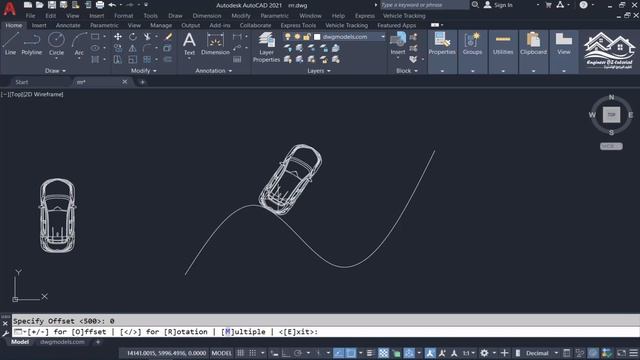Viewport: 640px width, 360px height.
Task: Pick the Erase tool
Action: pos(168,37)
